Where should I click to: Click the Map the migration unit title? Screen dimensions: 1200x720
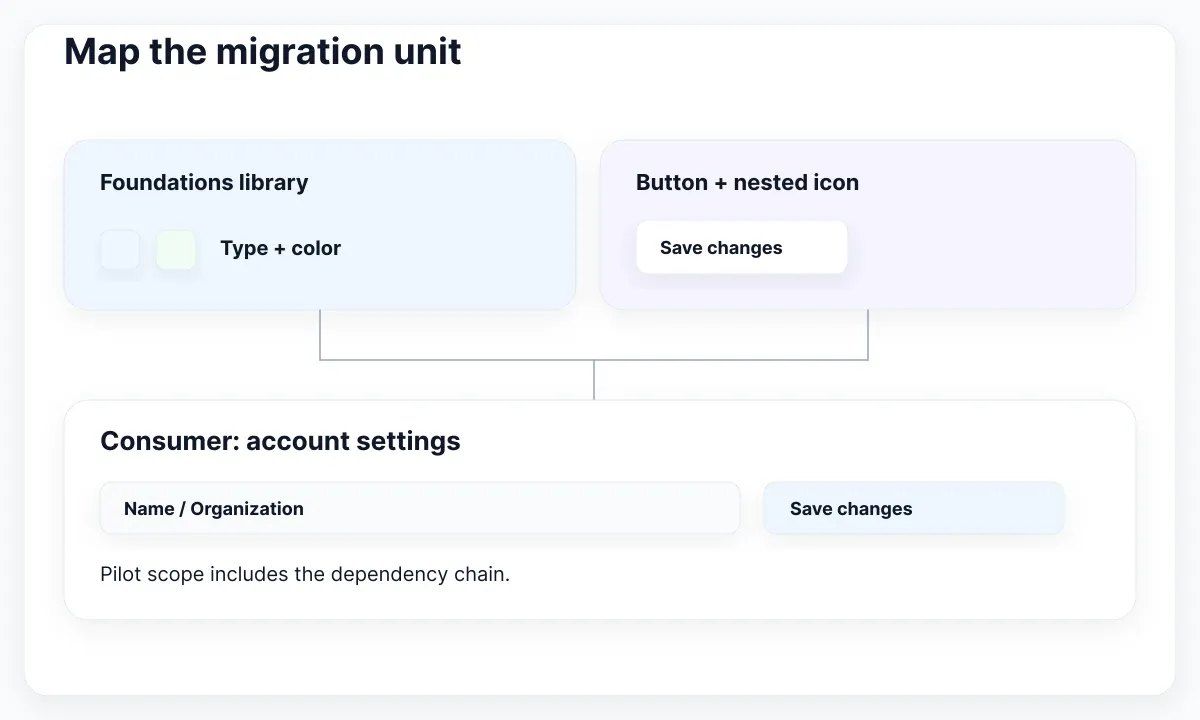263,51
